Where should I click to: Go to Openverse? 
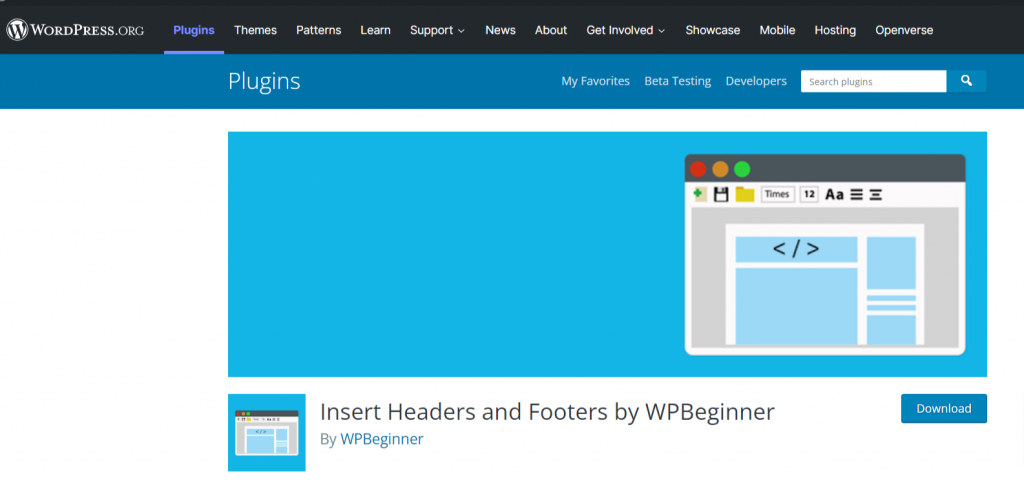point(904,30)
